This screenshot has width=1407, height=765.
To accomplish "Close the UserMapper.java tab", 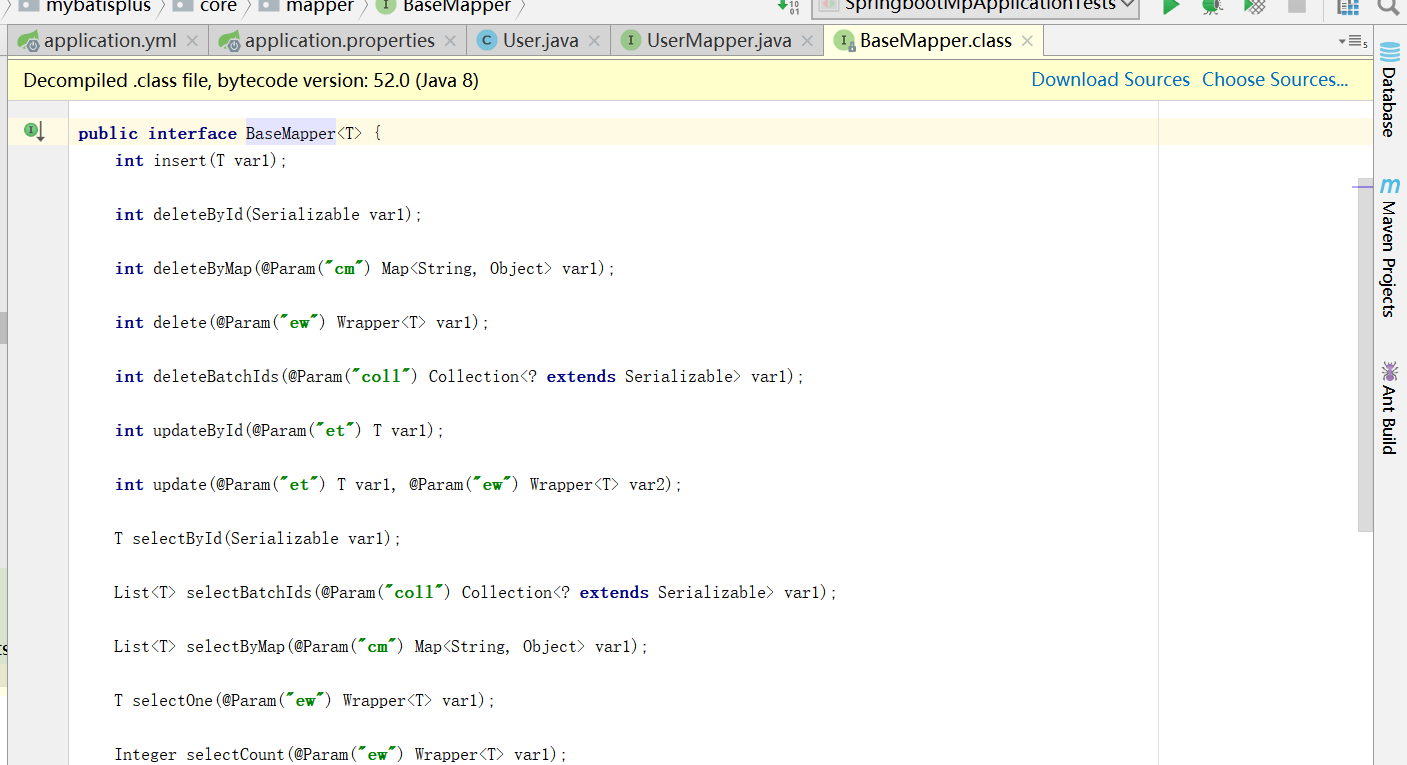I will (807, 41).
